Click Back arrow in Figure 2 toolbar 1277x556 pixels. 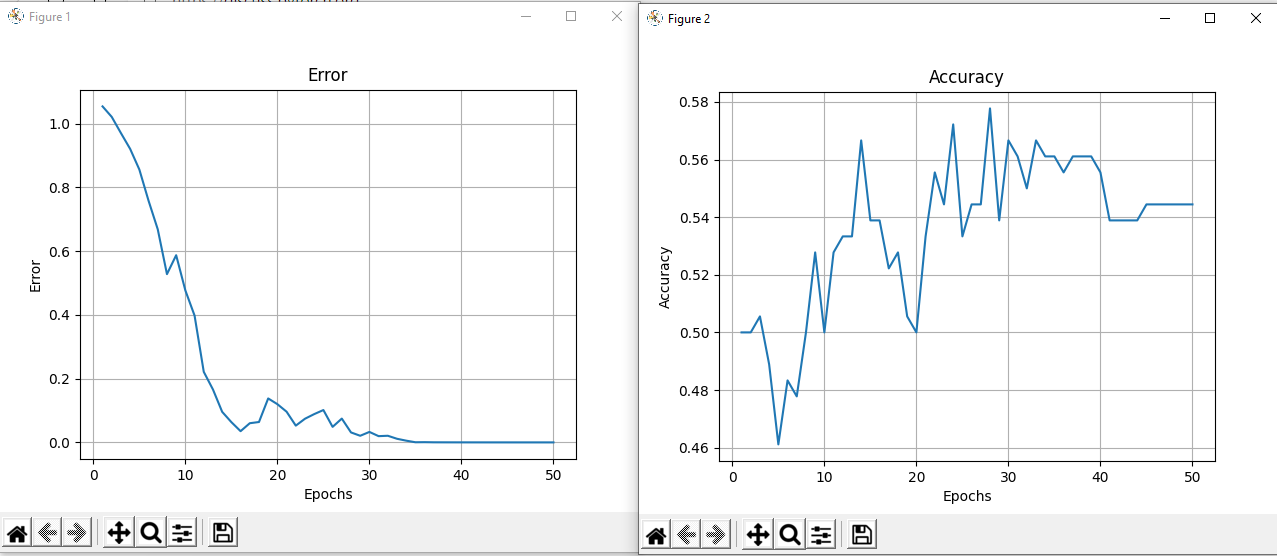[x=685, y=535]
